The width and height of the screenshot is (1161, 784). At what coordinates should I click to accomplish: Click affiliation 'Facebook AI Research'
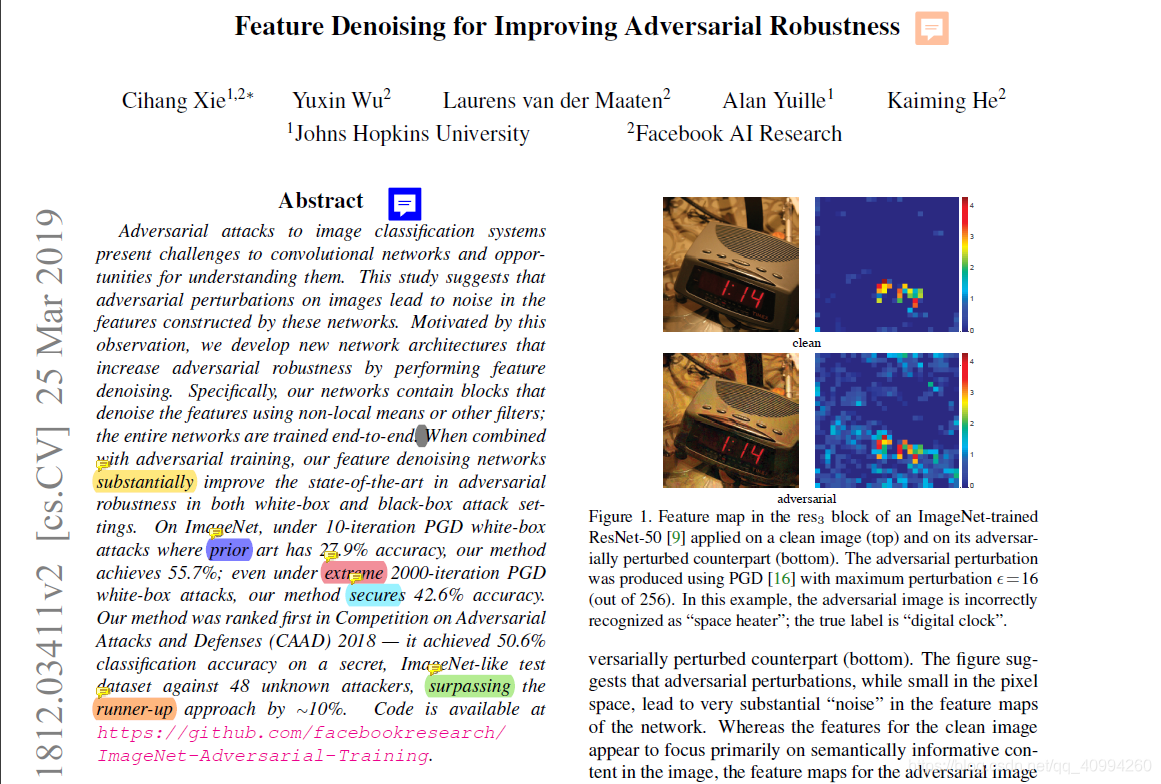point(739,134)
